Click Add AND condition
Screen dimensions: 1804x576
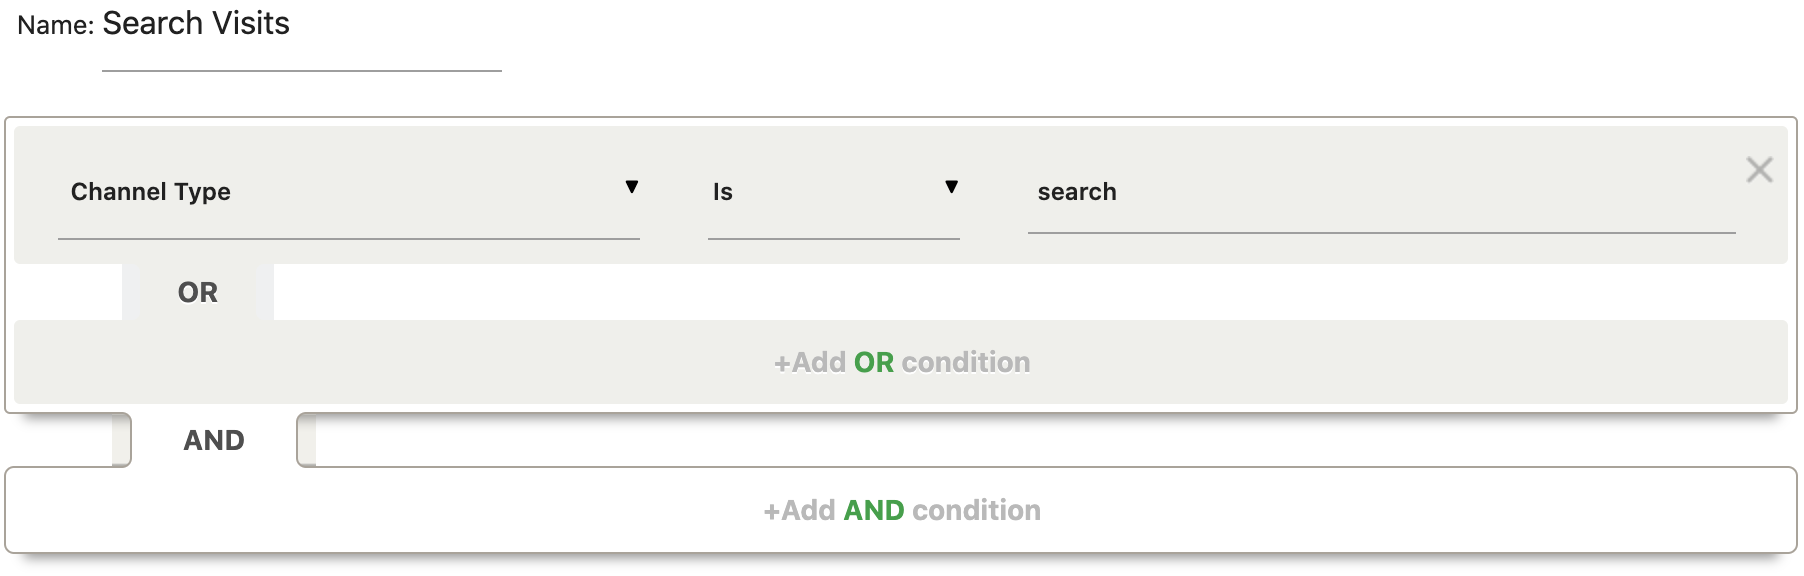(x=901, y=509)
